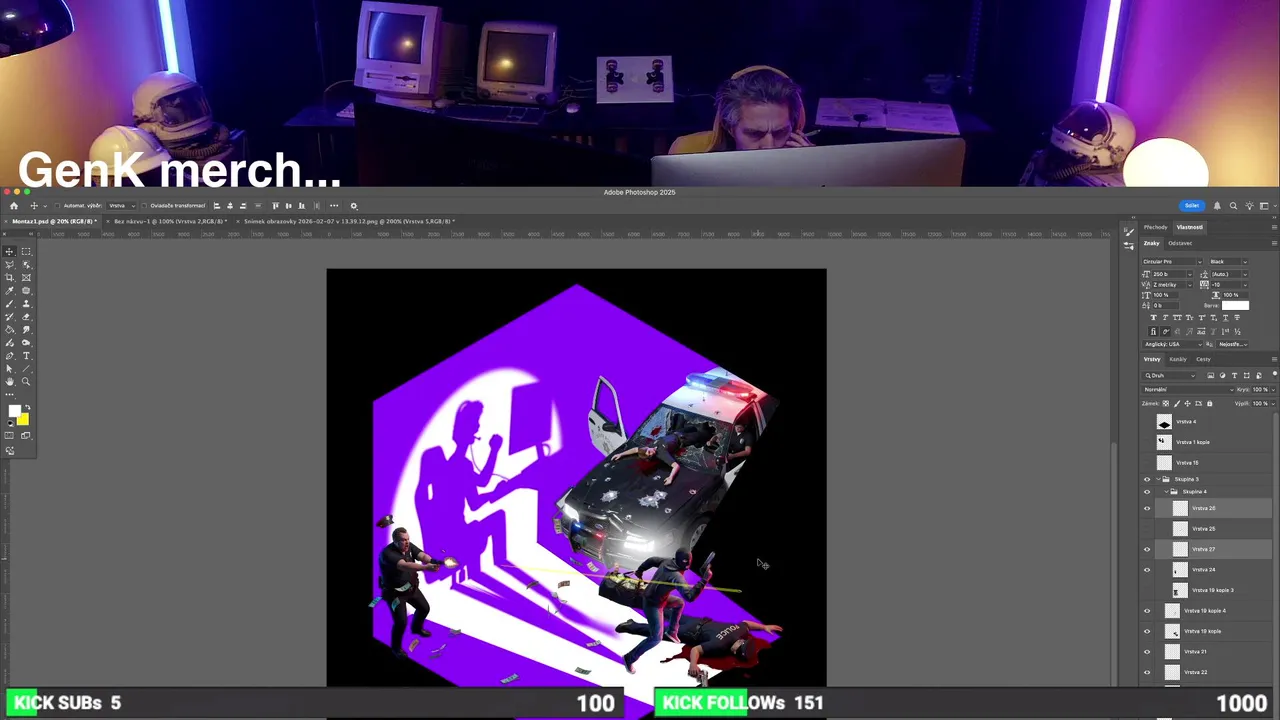
Task: Open the Black font style dropdown
Action: 1245,262
